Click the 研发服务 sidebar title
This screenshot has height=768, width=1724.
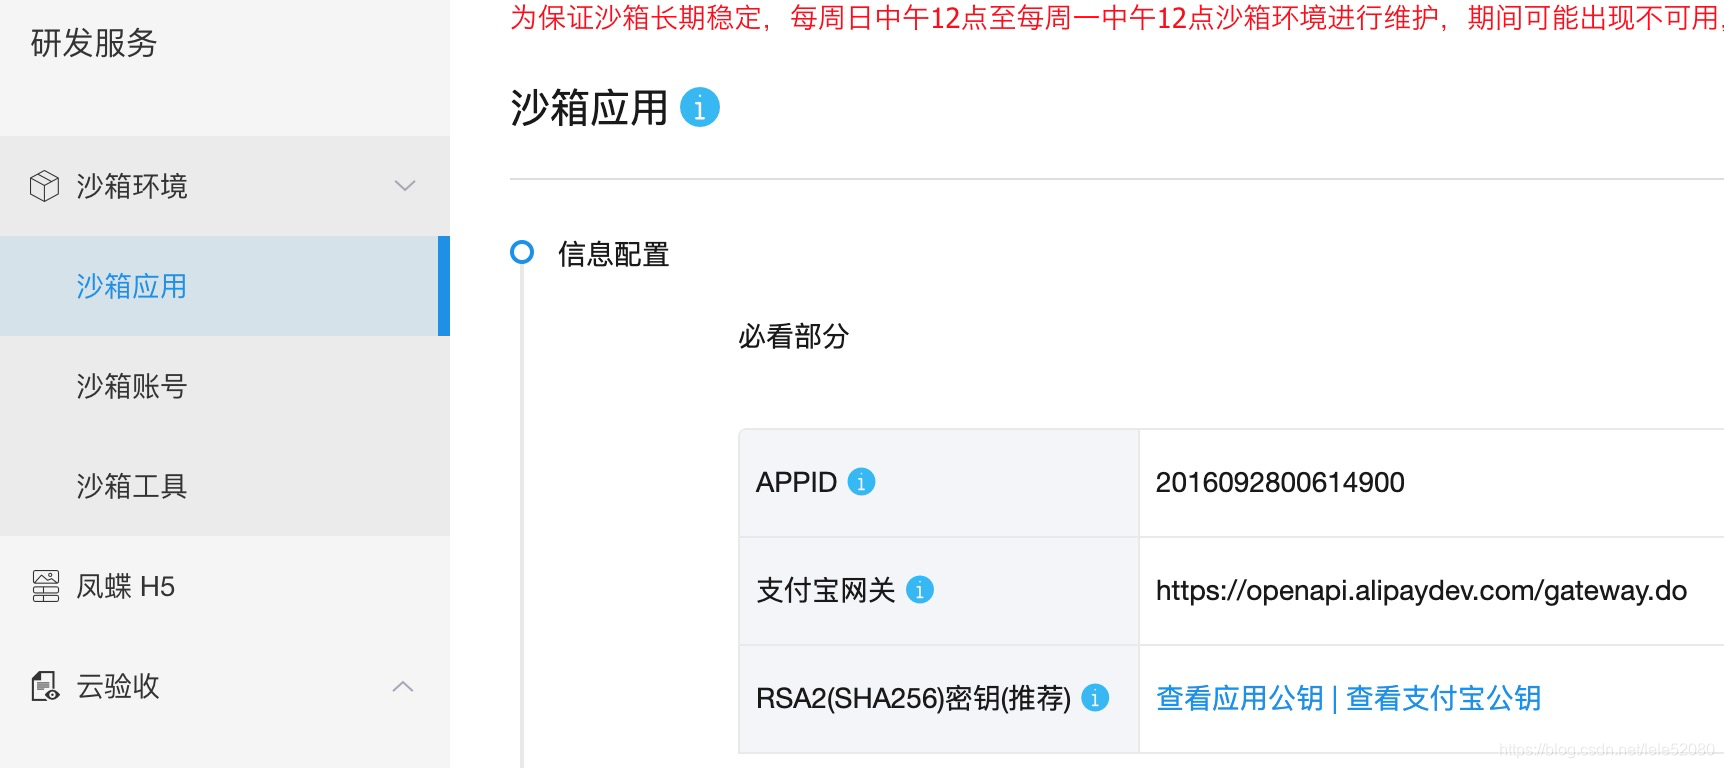[94, 43]
